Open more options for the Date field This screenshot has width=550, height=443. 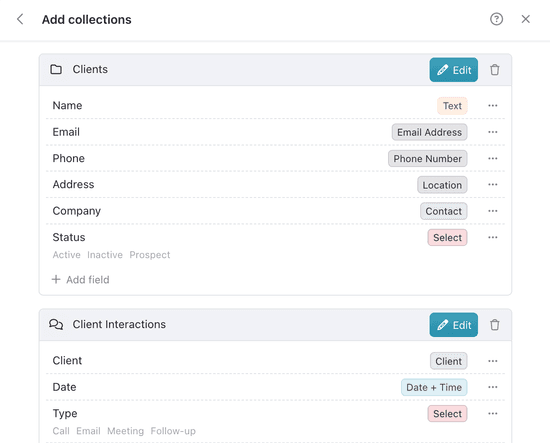492,387
